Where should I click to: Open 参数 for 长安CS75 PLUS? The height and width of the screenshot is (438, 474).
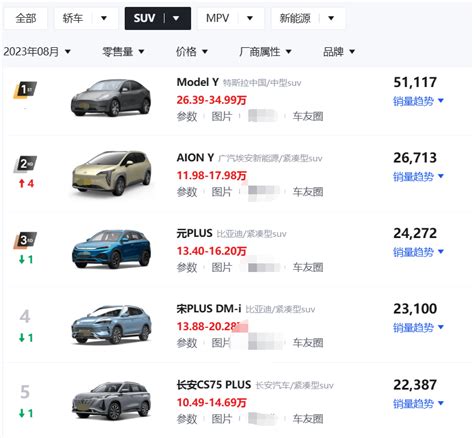[187, 419]
